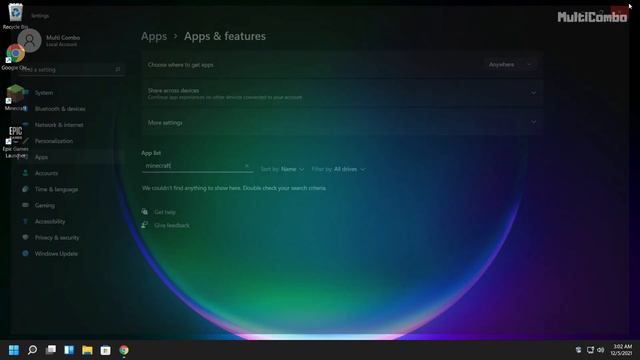Viewport: 640px width, 360px height.
Task: Open Widgets from the taskbar
Action: click(69, 350)
